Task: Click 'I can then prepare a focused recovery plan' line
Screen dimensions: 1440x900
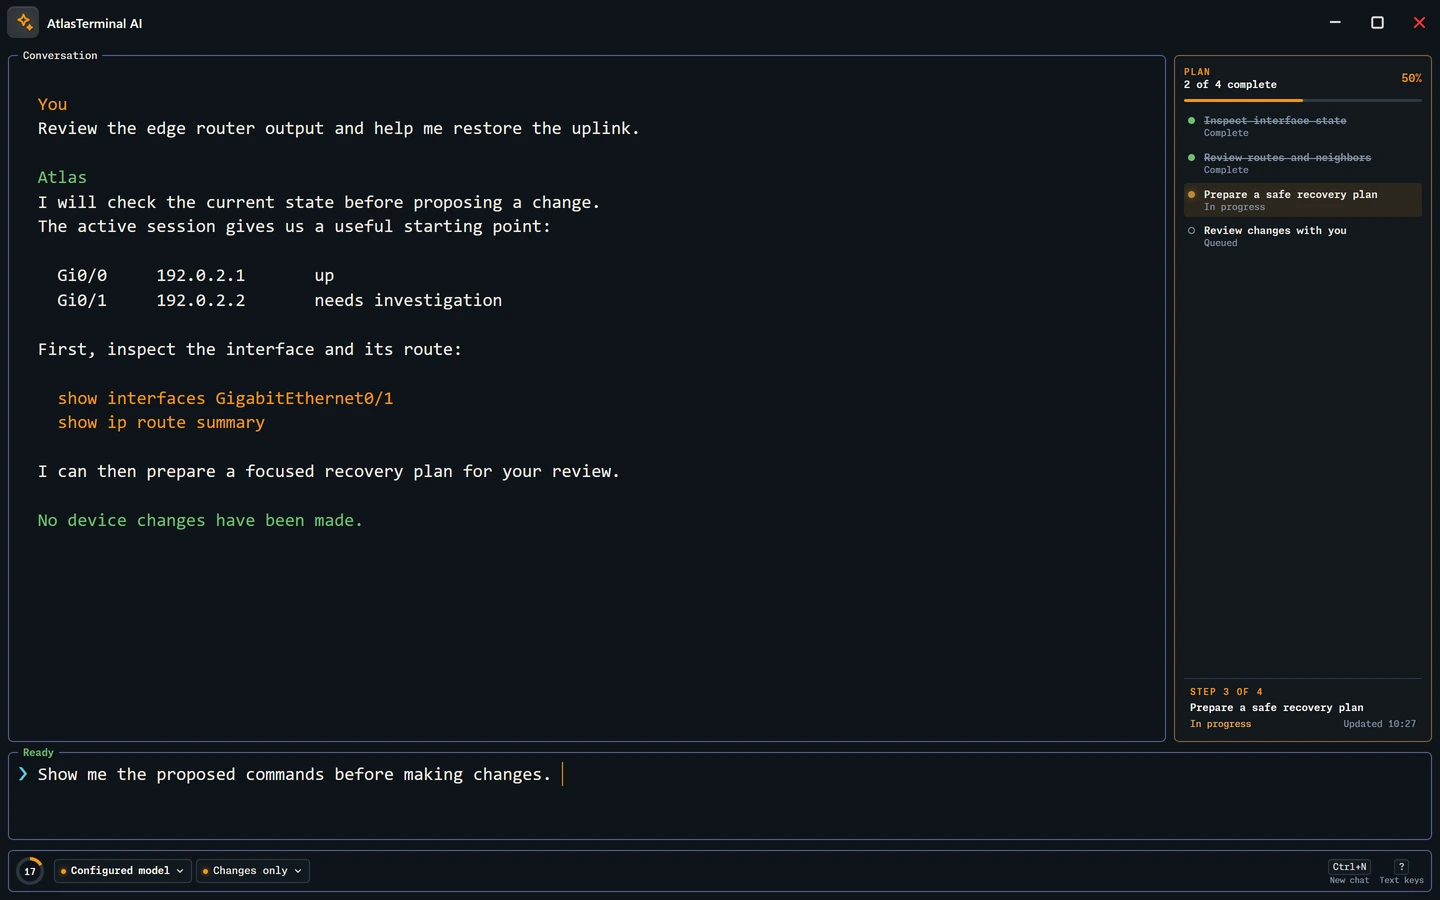Action: tap(329, 471)
